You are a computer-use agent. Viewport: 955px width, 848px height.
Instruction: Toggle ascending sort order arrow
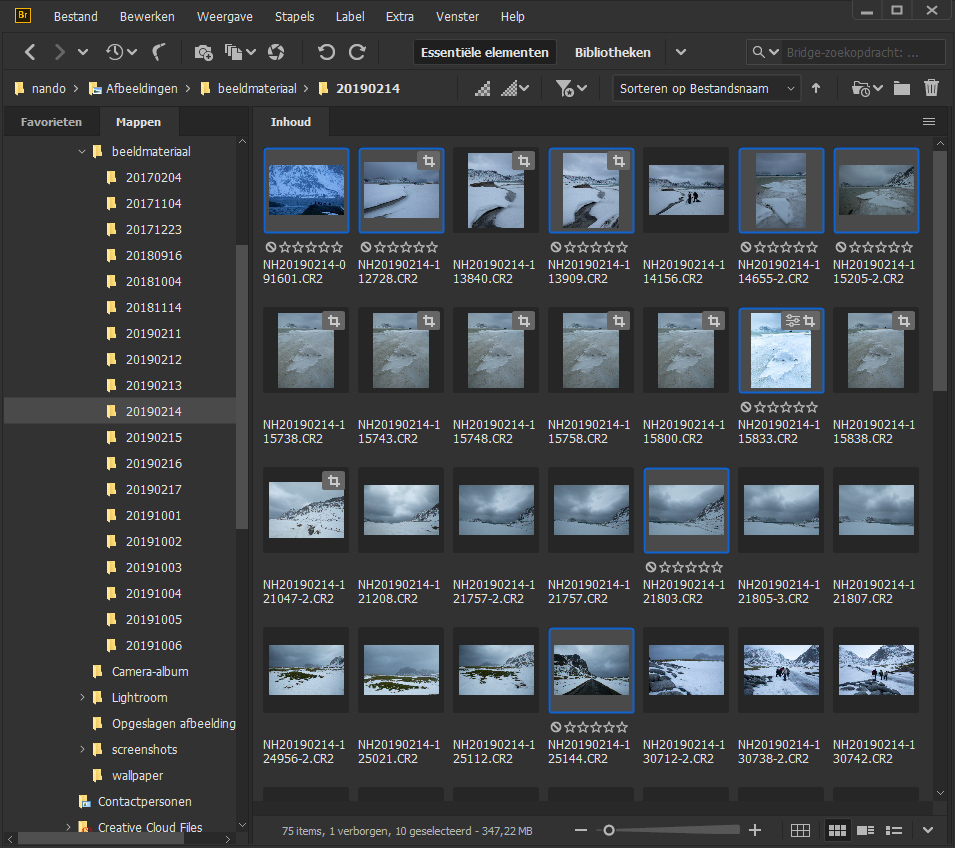[x=816, y=89]
